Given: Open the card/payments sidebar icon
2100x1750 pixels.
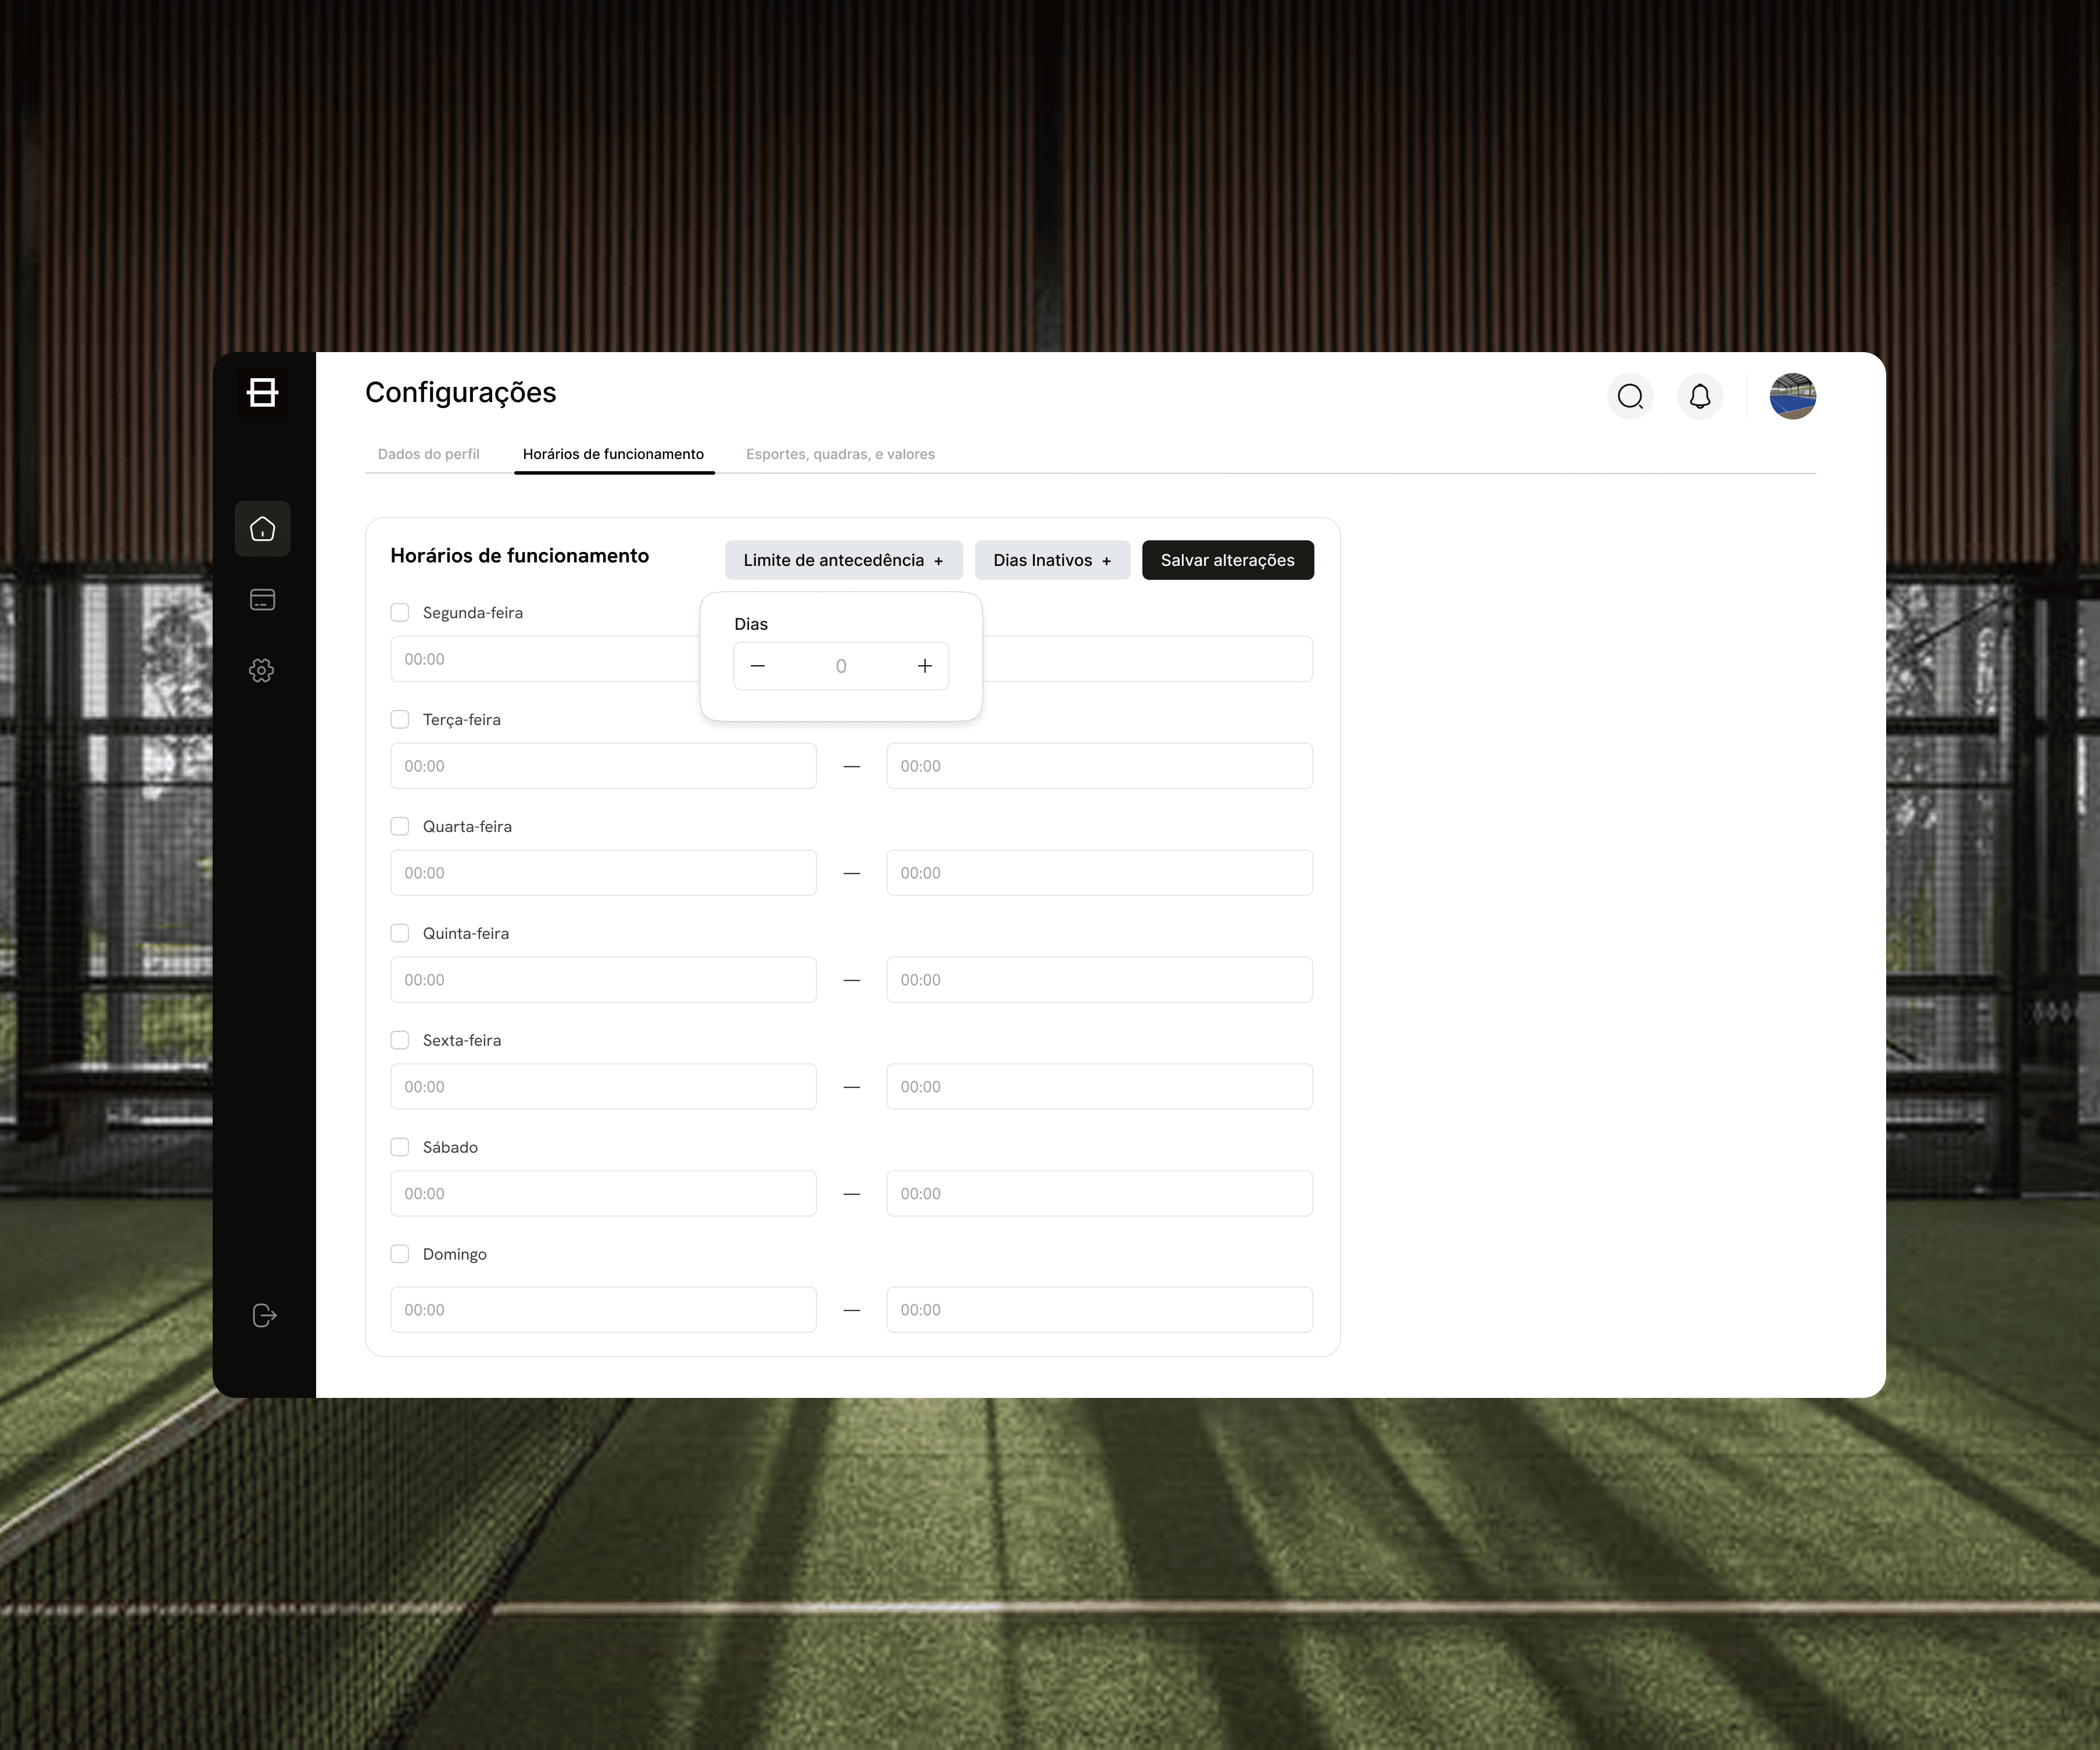Looking at the screenshot, I should pos(262,600).
